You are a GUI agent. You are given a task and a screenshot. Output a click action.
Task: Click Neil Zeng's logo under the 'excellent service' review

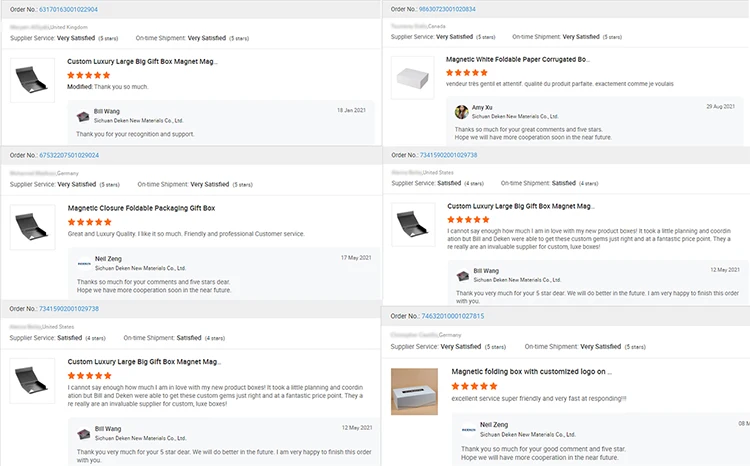(468, 429)
